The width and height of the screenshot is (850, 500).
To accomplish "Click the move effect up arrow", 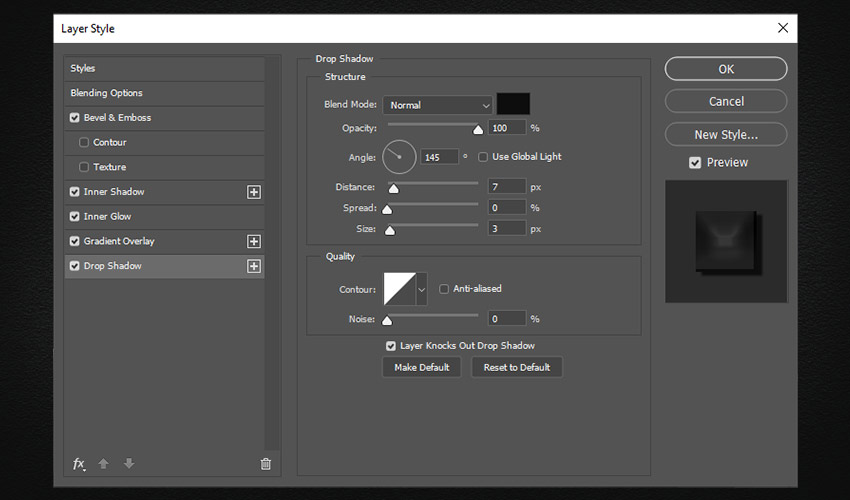I will click(105, 464).
